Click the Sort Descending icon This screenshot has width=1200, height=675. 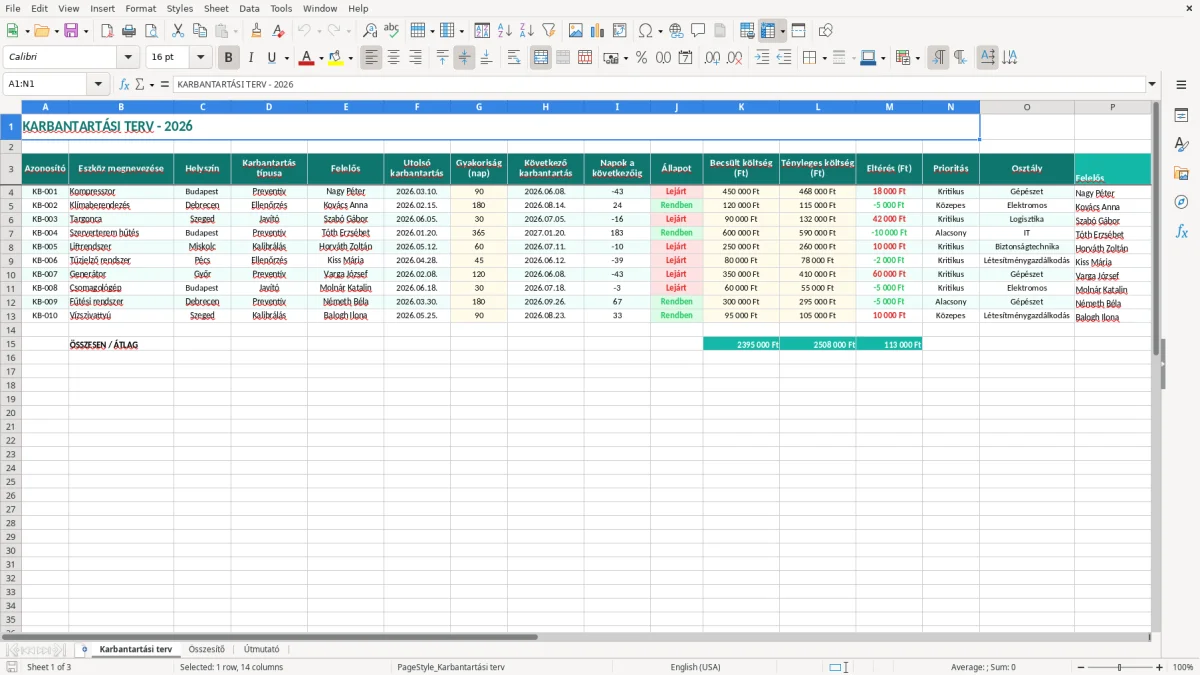pyautogui.click(x=527, y=31)
